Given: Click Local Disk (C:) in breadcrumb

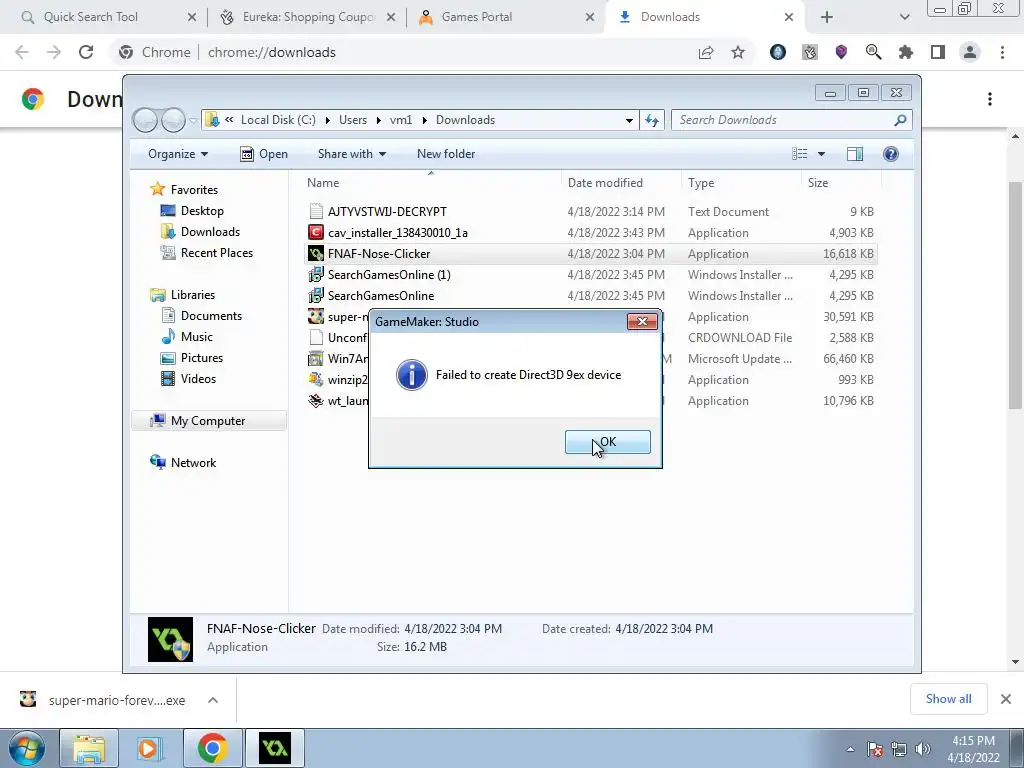Looking at the screenshot, I should (x=278, y=120).
